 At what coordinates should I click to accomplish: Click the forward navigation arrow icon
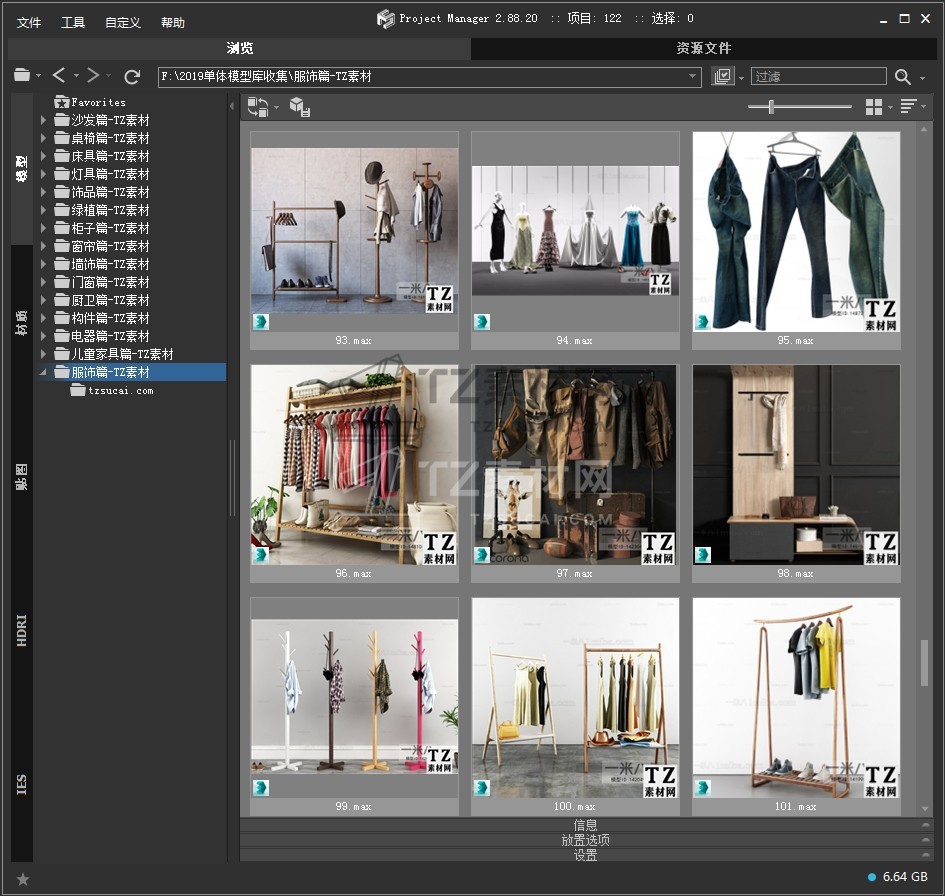pyautogui.click(x=93, y=76)
